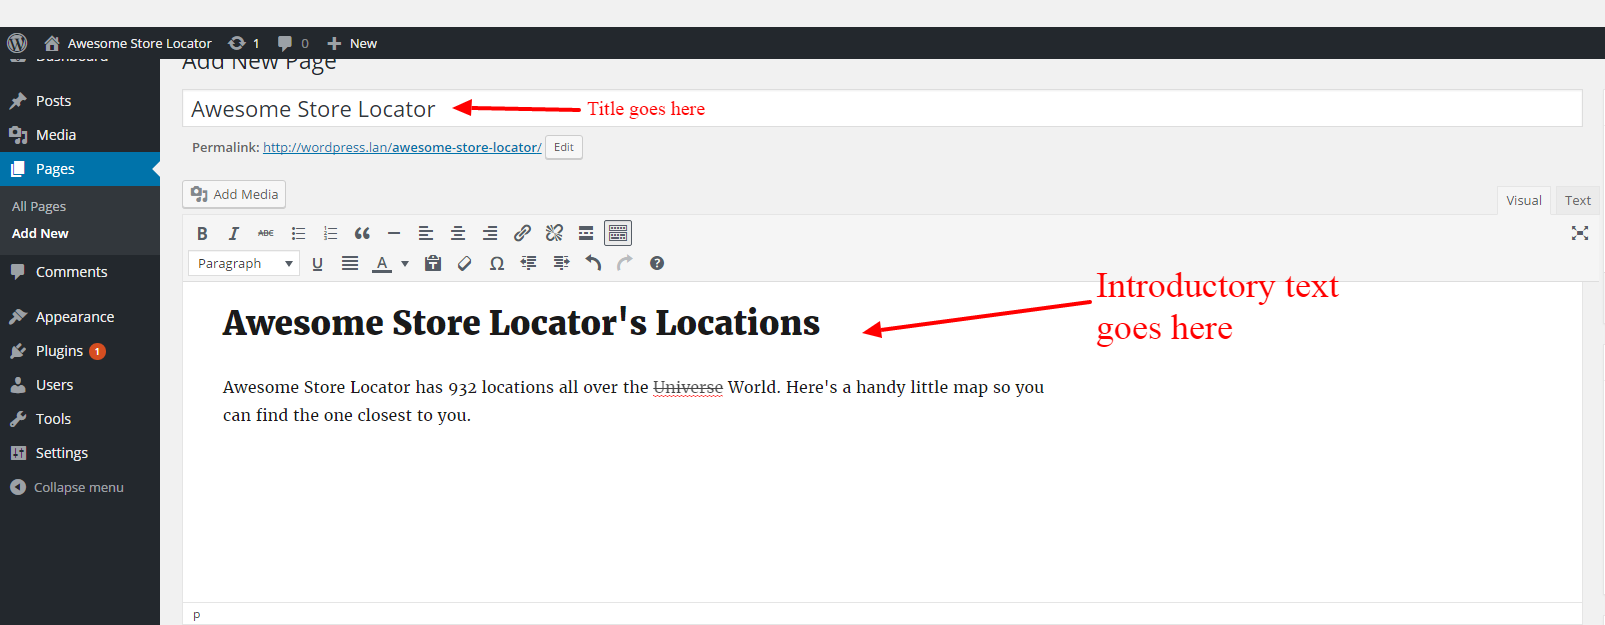Screen dimensions: 1605x625
Task: Insert a bulleted list
Action: [298, 233]
